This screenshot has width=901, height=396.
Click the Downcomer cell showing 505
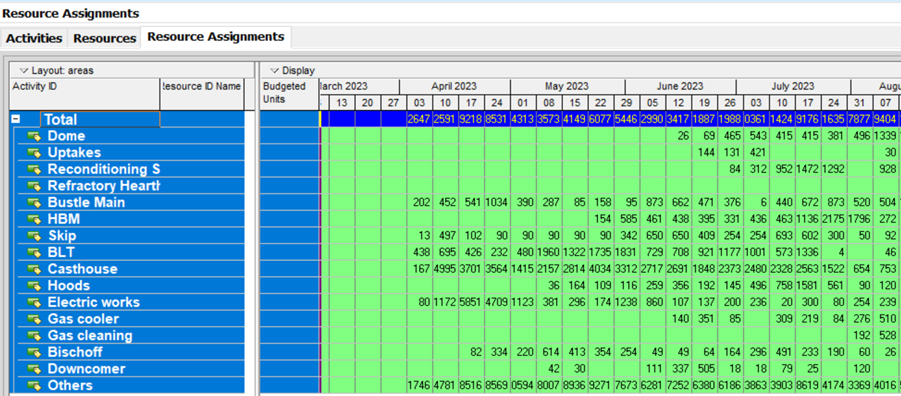(704, 369)
